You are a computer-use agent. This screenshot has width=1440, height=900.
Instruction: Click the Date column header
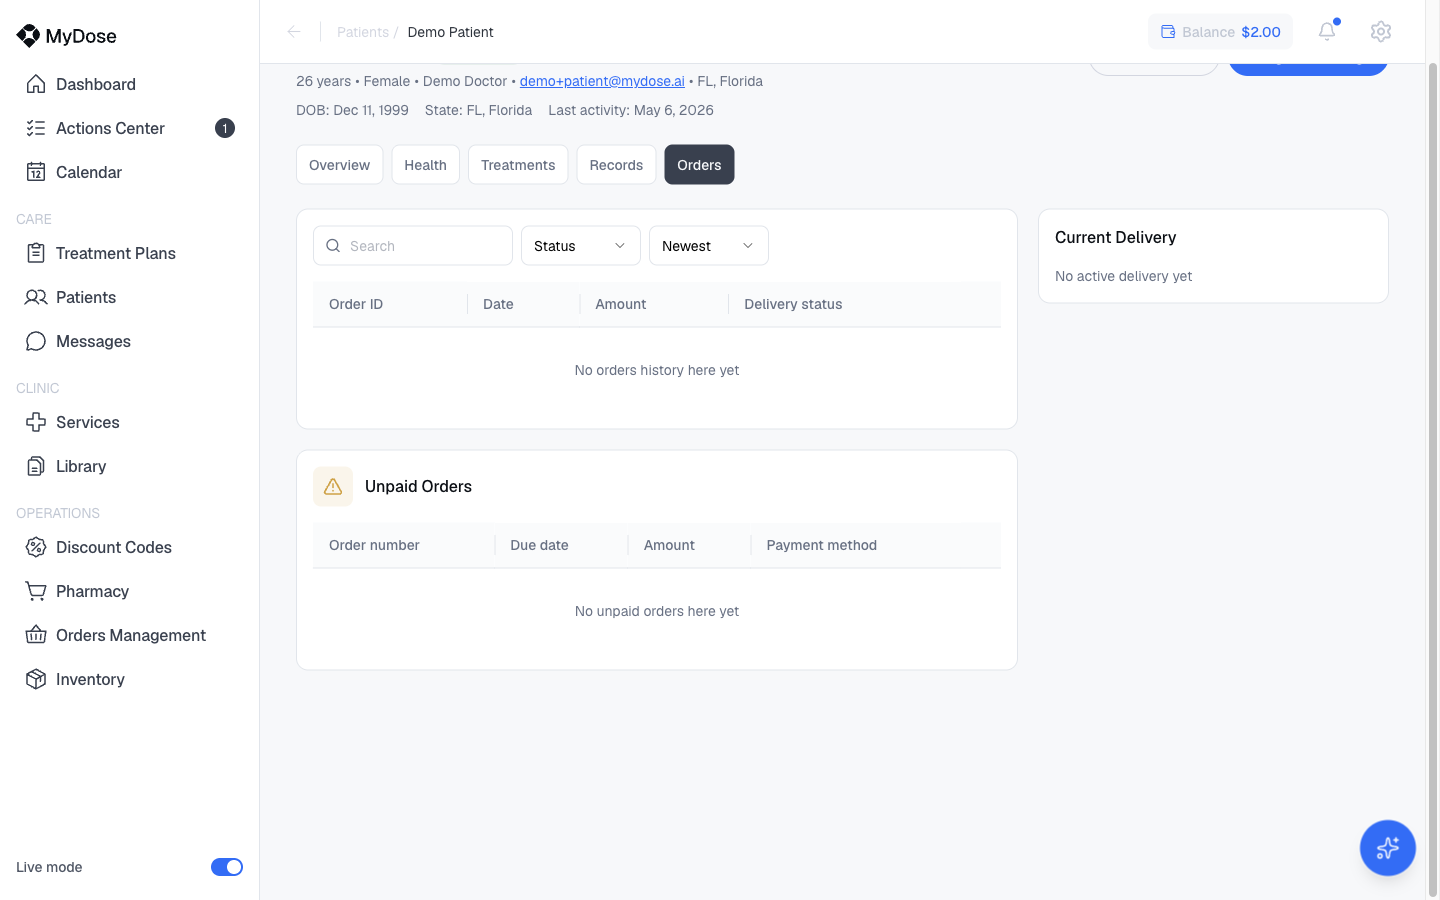[498, 304]
